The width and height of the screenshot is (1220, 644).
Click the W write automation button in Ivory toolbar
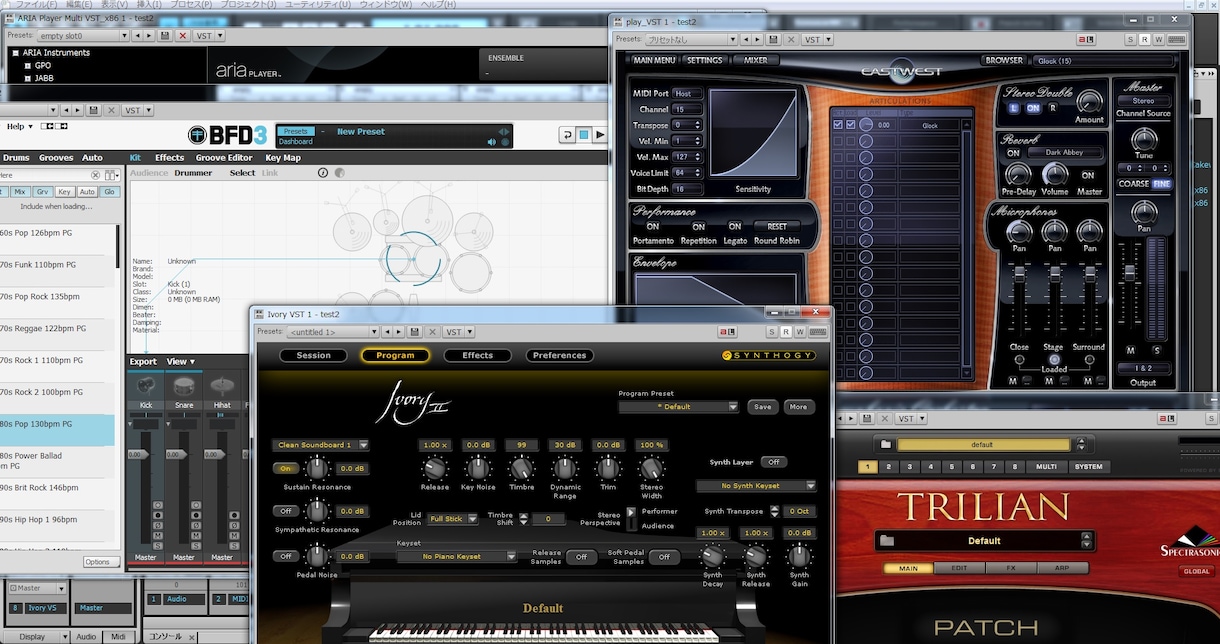click(x=800, y=332)
